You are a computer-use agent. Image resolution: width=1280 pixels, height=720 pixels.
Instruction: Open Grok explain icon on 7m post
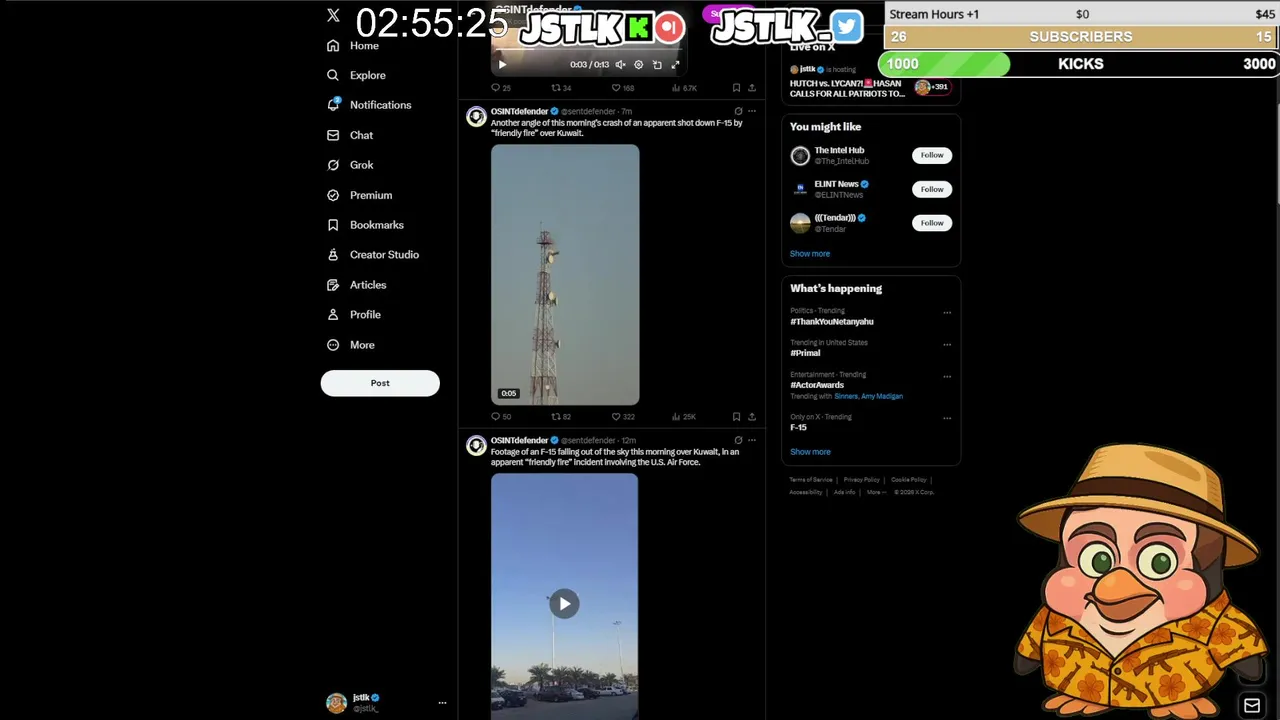(738, 111)
